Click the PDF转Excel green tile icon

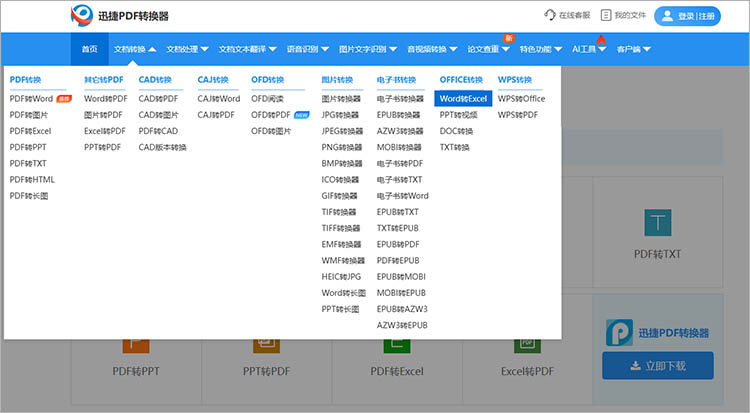pos(397,346)
